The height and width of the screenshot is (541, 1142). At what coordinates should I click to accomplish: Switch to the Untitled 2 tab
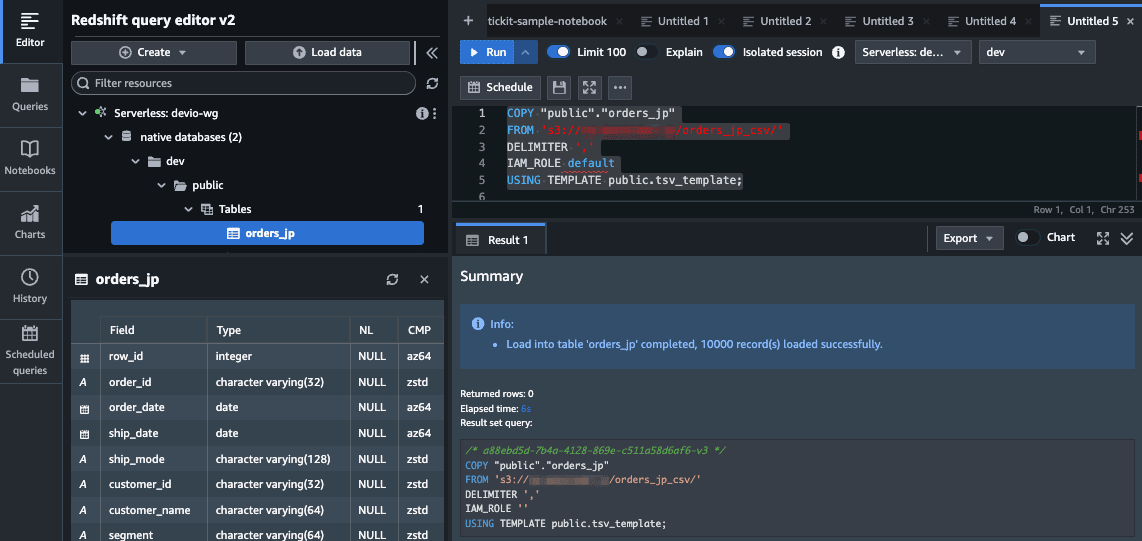[x=778, y=21]
